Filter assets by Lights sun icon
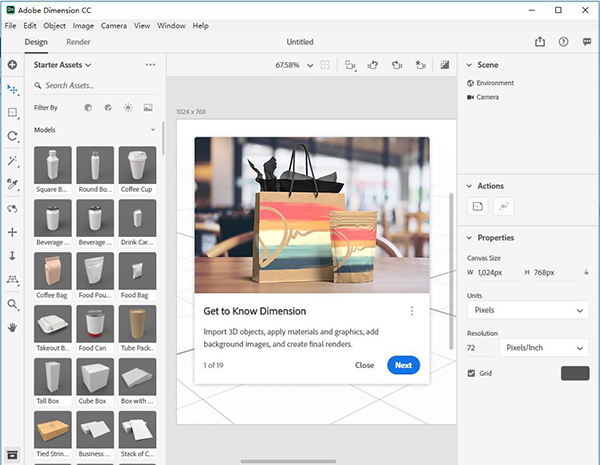Screen dimensions: 600x465 127,107
